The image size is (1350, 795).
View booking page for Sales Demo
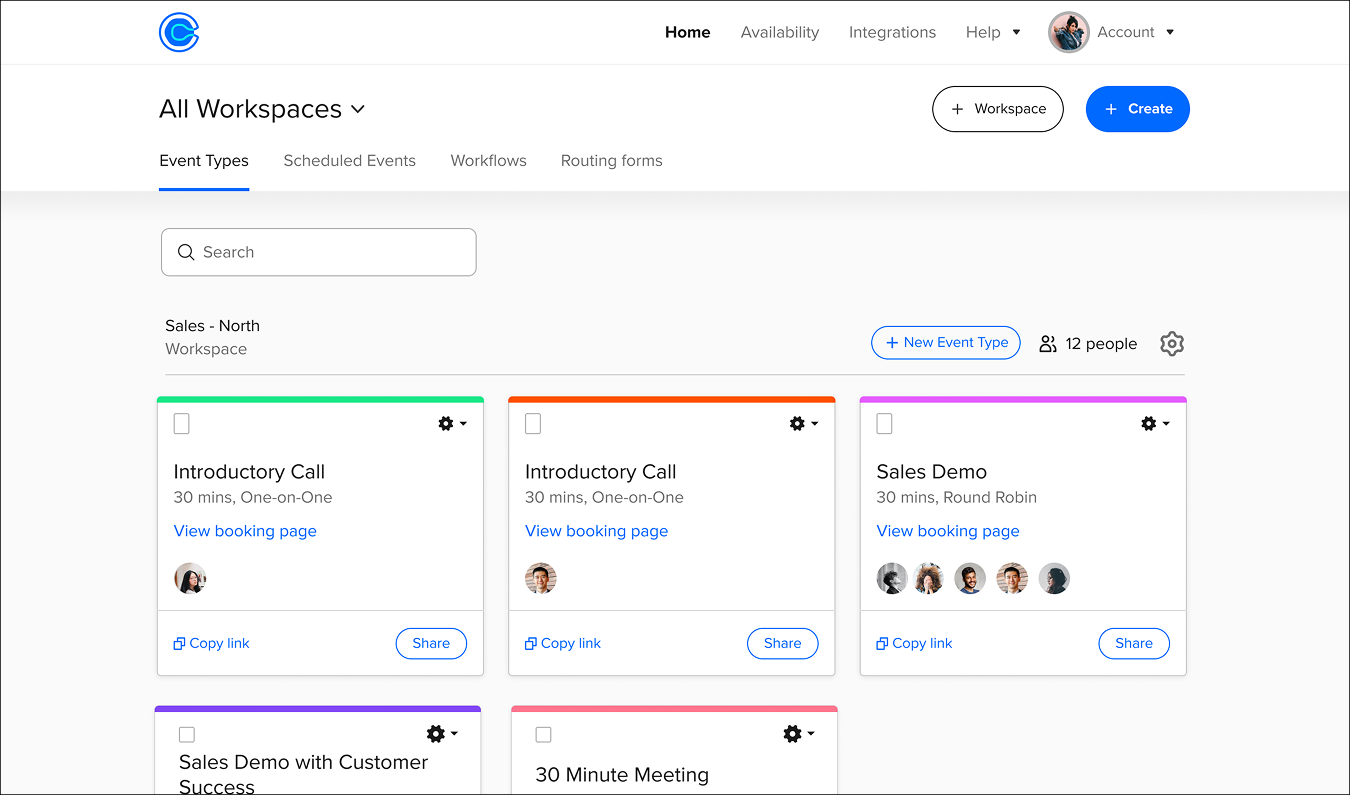point(948,531)
